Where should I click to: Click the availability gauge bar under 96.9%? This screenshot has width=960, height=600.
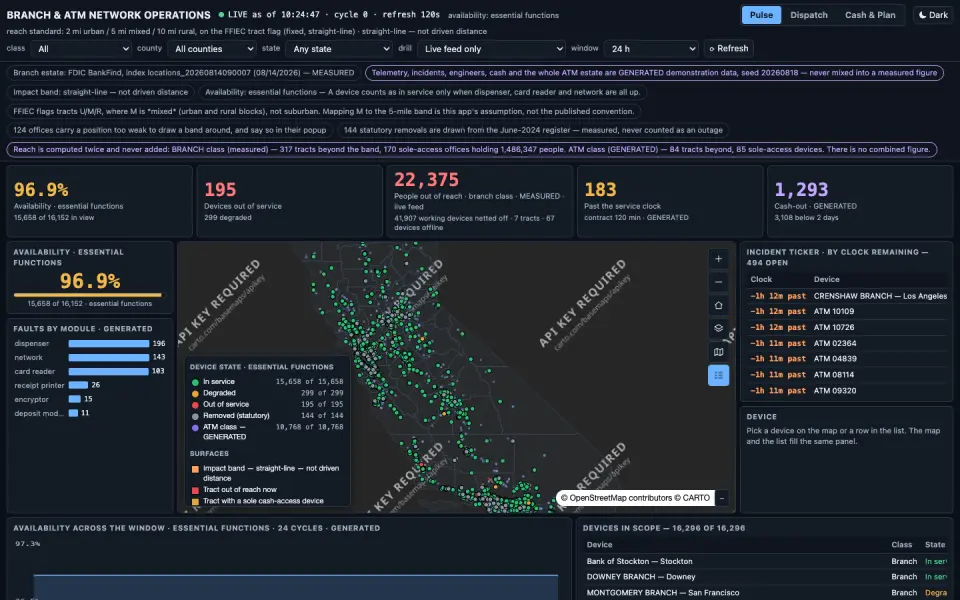tap(88, 295)
